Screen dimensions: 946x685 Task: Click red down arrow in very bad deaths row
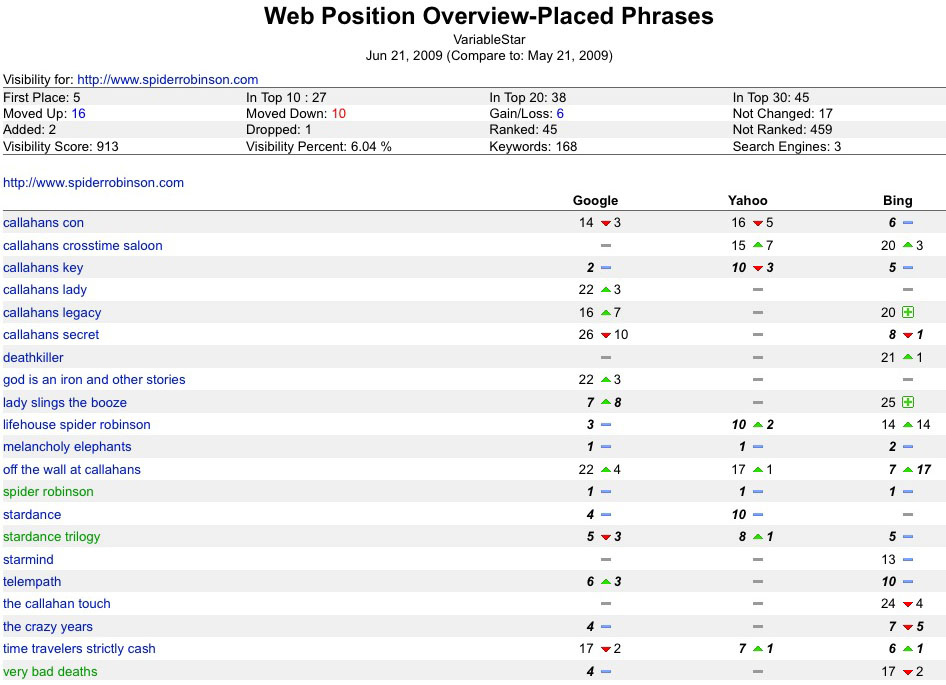click(x=907, y=672)
